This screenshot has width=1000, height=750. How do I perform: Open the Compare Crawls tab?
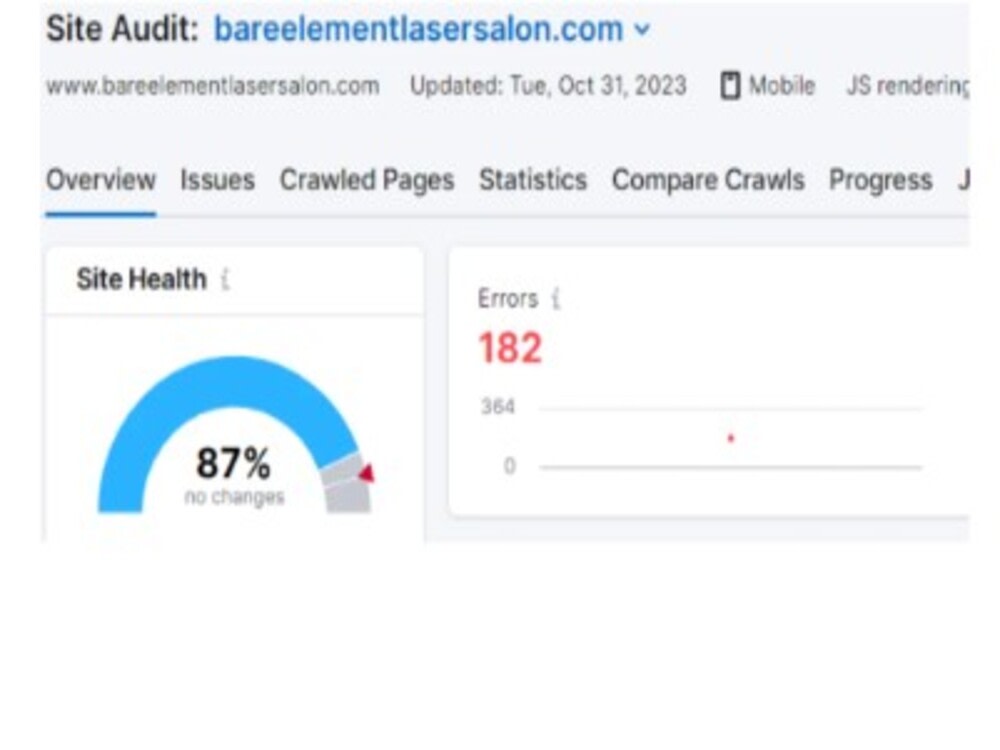coord(708,180)
